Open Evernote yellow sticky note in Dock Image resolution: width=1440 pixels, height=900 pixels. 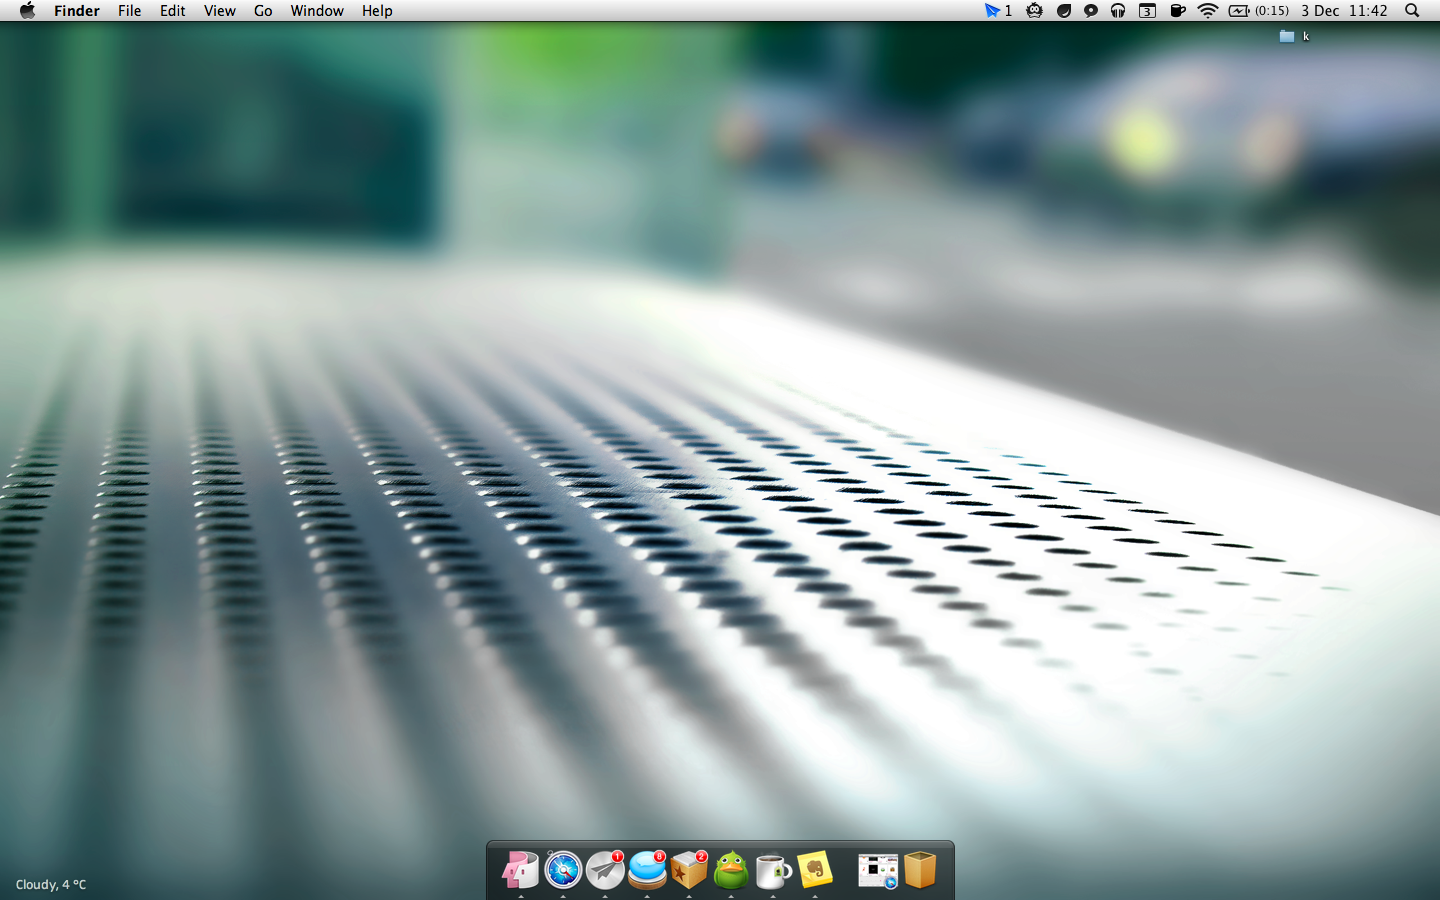coord(815,870)
